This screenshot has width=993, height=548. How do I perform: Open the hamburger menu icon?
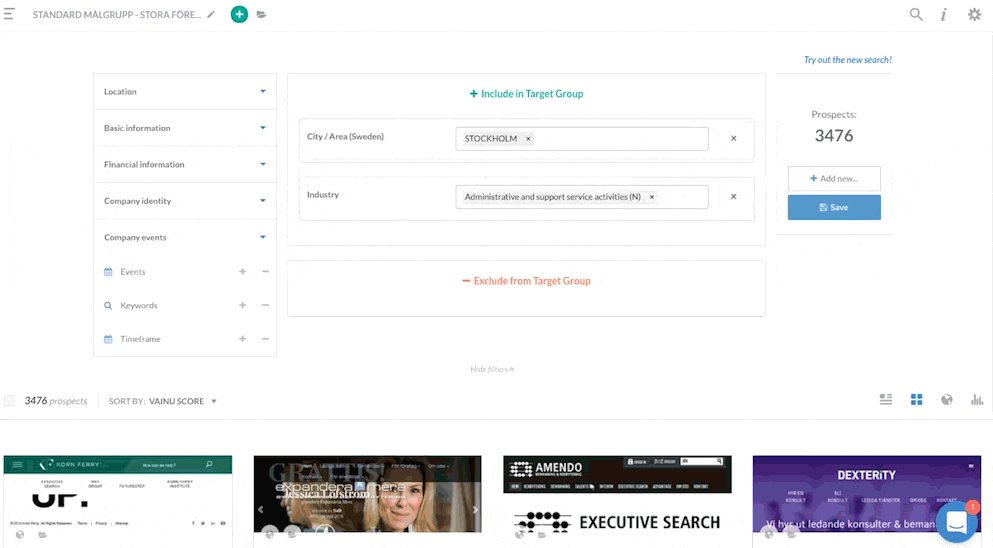click(10, 15)
